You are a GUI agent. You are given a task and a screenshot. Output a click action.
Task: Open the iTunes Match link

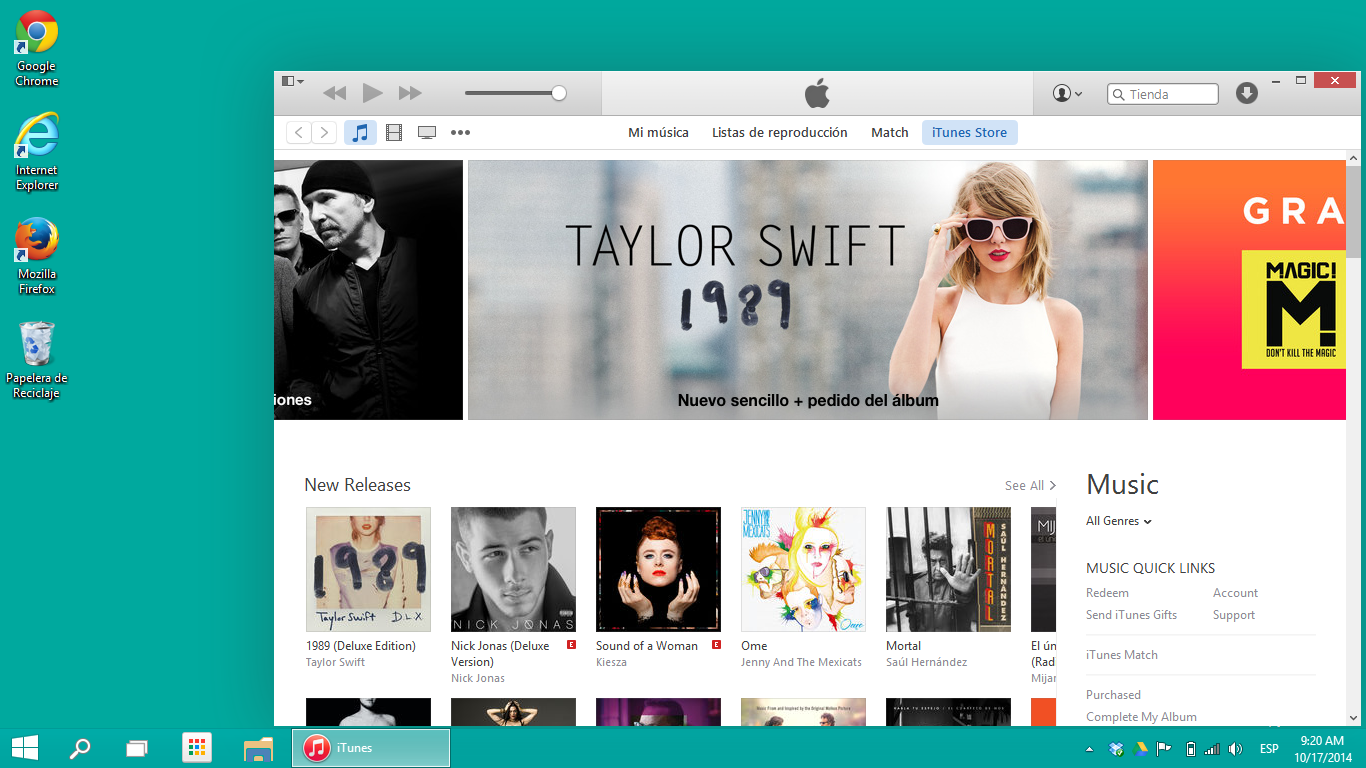[1122, 655]
